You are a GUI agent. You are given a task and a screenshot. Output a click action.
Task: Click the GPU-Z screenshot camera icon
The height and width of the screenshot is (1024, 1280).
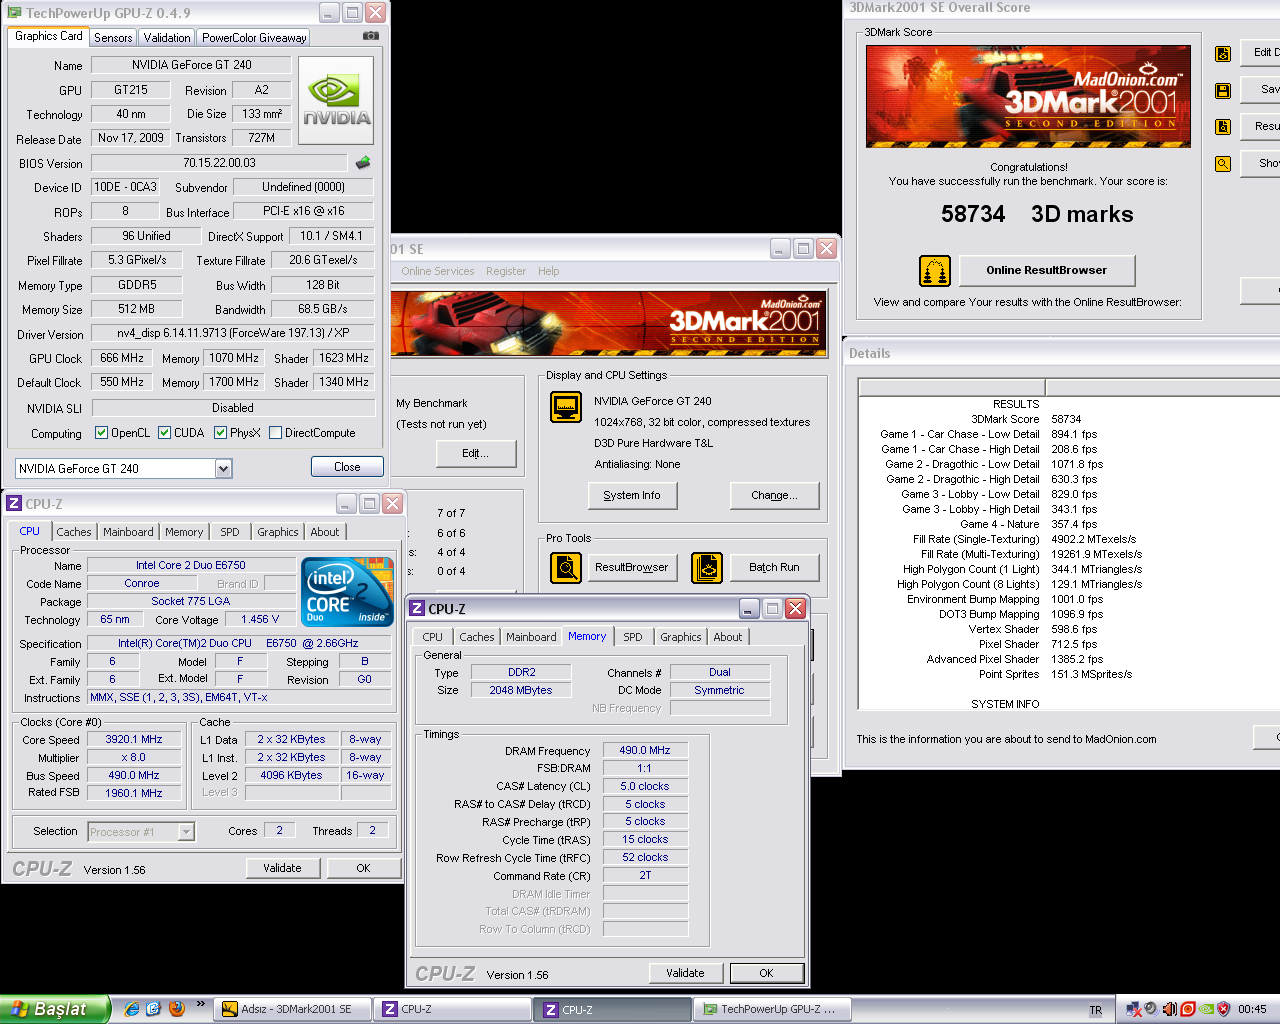click(x=371, y=36)
